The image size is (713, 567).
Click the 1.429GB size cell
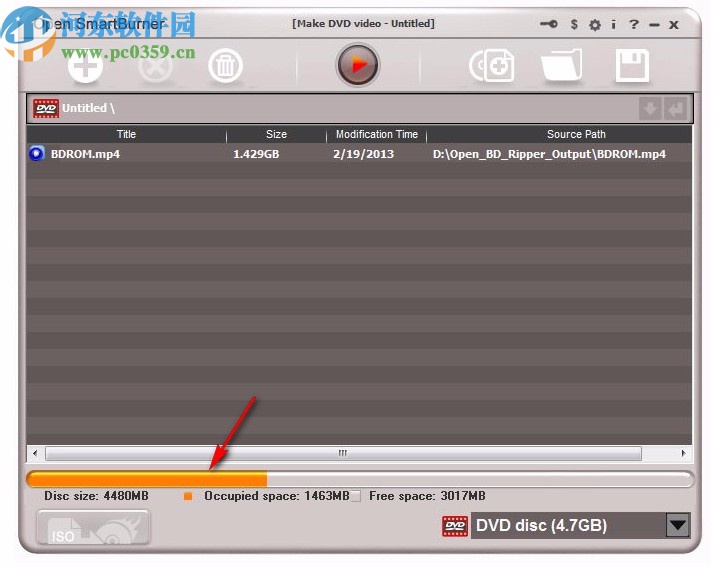[x=256, y=154]
